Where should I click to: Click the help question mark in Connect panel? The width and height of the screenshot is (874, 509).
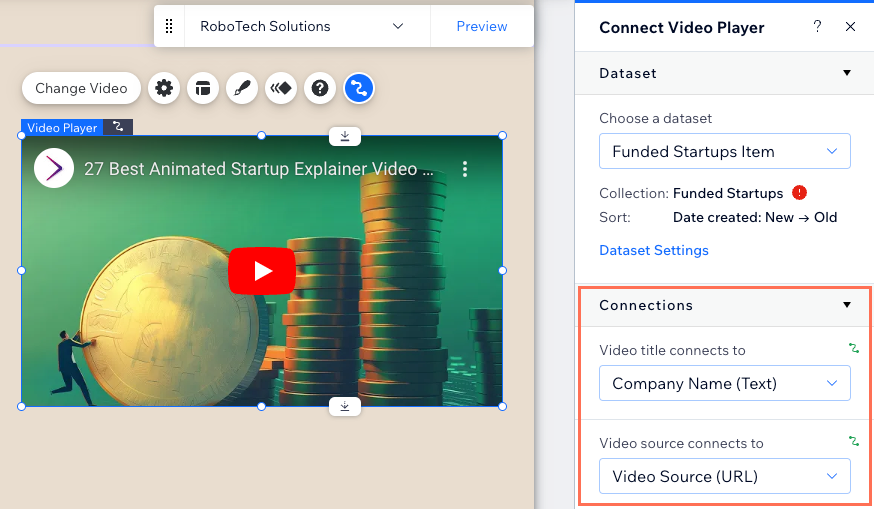[817, 27]
